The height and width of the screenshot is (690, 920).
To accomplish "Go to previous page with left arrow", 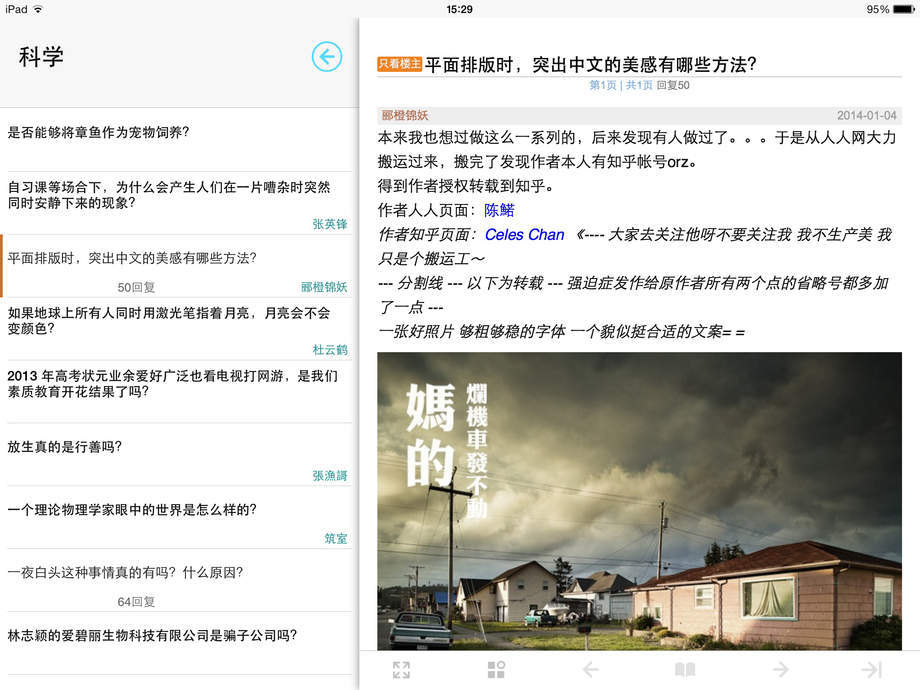I will pos(591,669).
